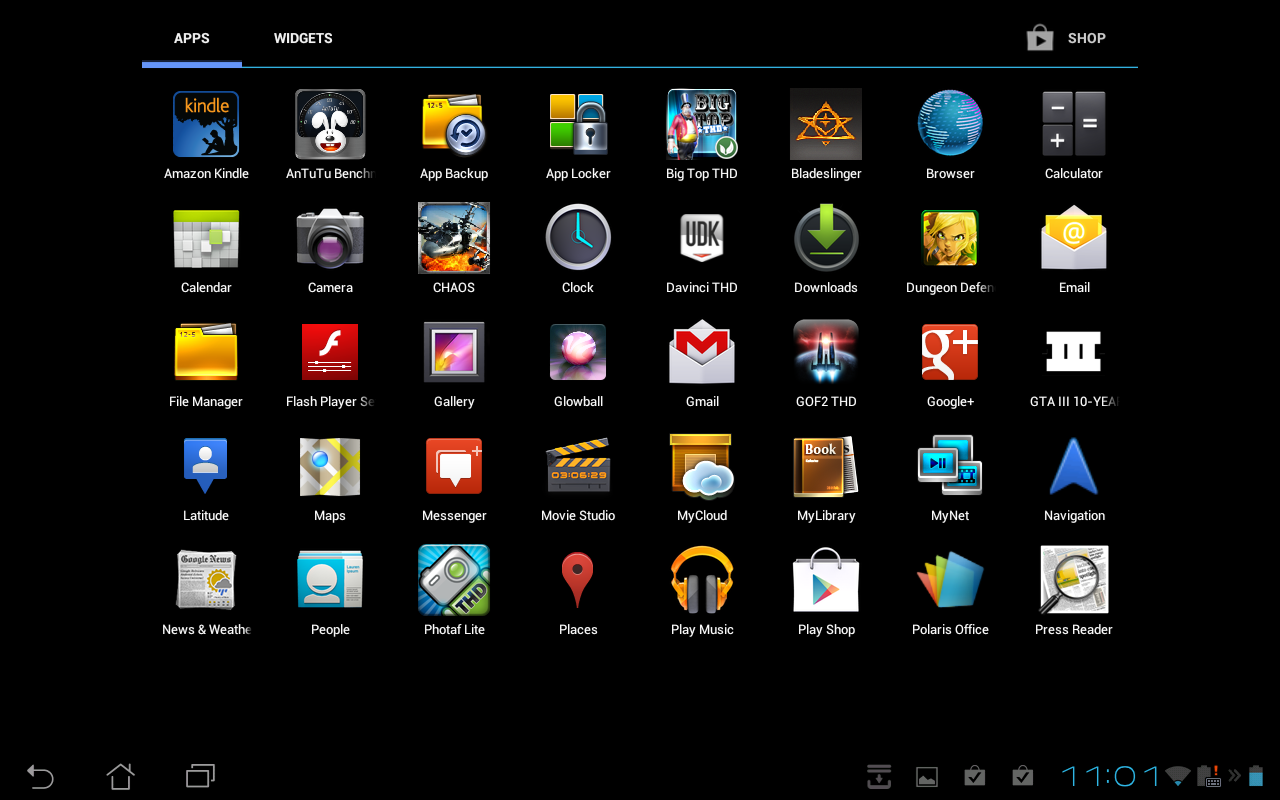
Task: Launch Movie Studio
Action: click(578, 466)
